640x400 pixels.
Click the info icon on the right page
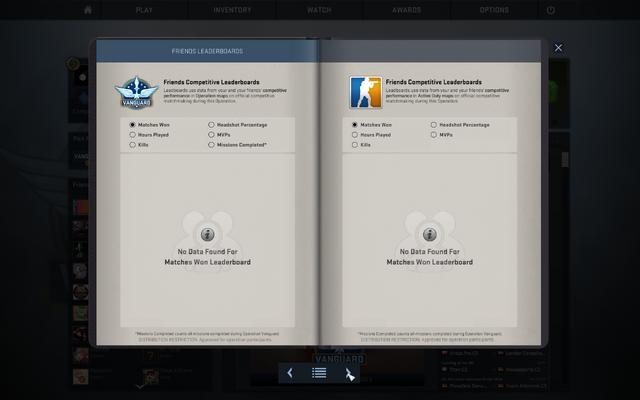tap(429, 235)
